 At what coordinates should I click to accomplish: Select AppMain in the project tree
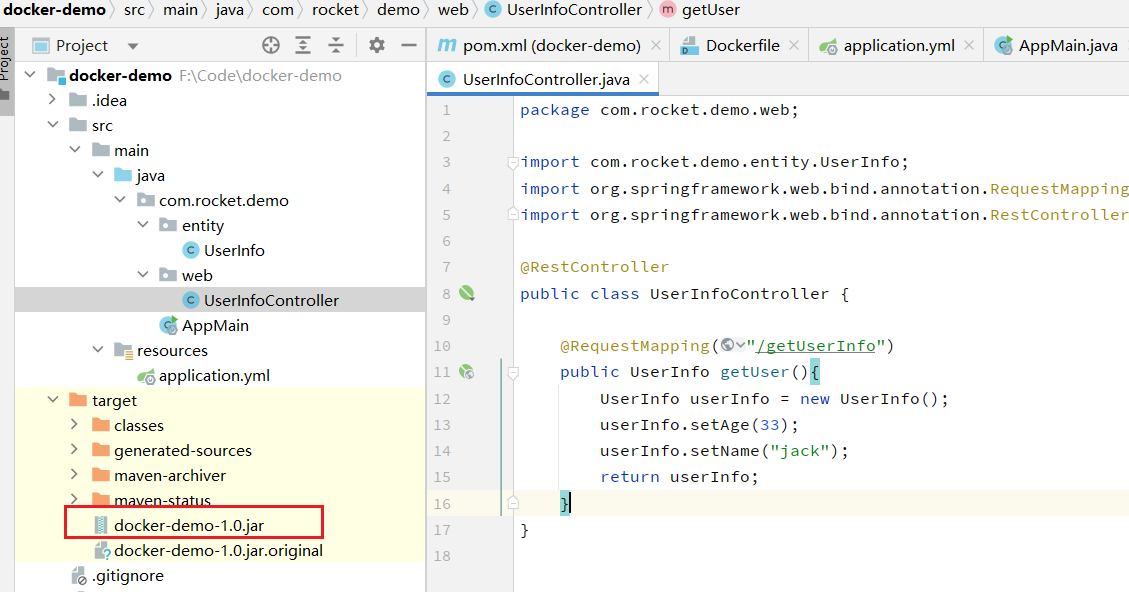tap(215, 325)
